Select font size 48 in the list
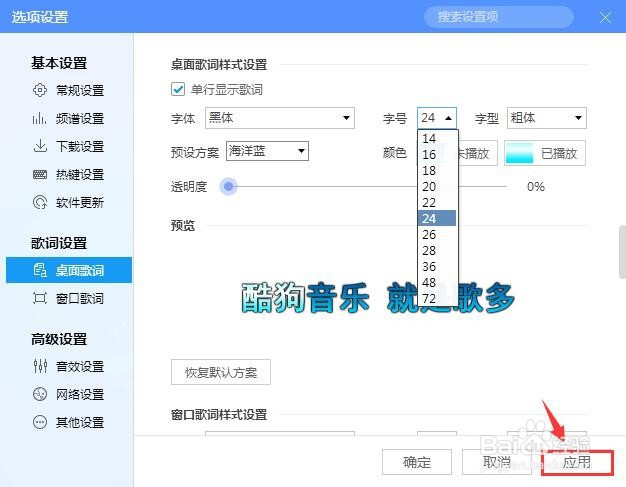The height and width of the screenshot is (487, 626). (437, 282)
